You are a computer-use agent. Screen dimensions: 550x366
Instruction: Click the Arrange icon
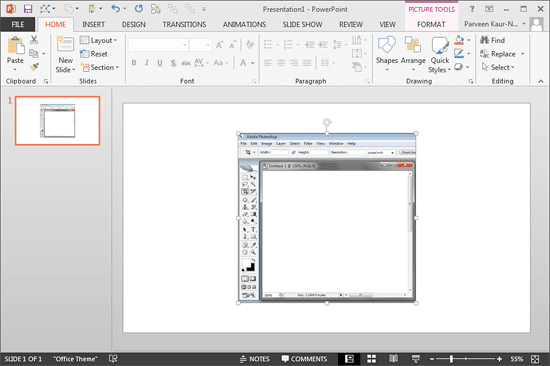coord(413,45)
